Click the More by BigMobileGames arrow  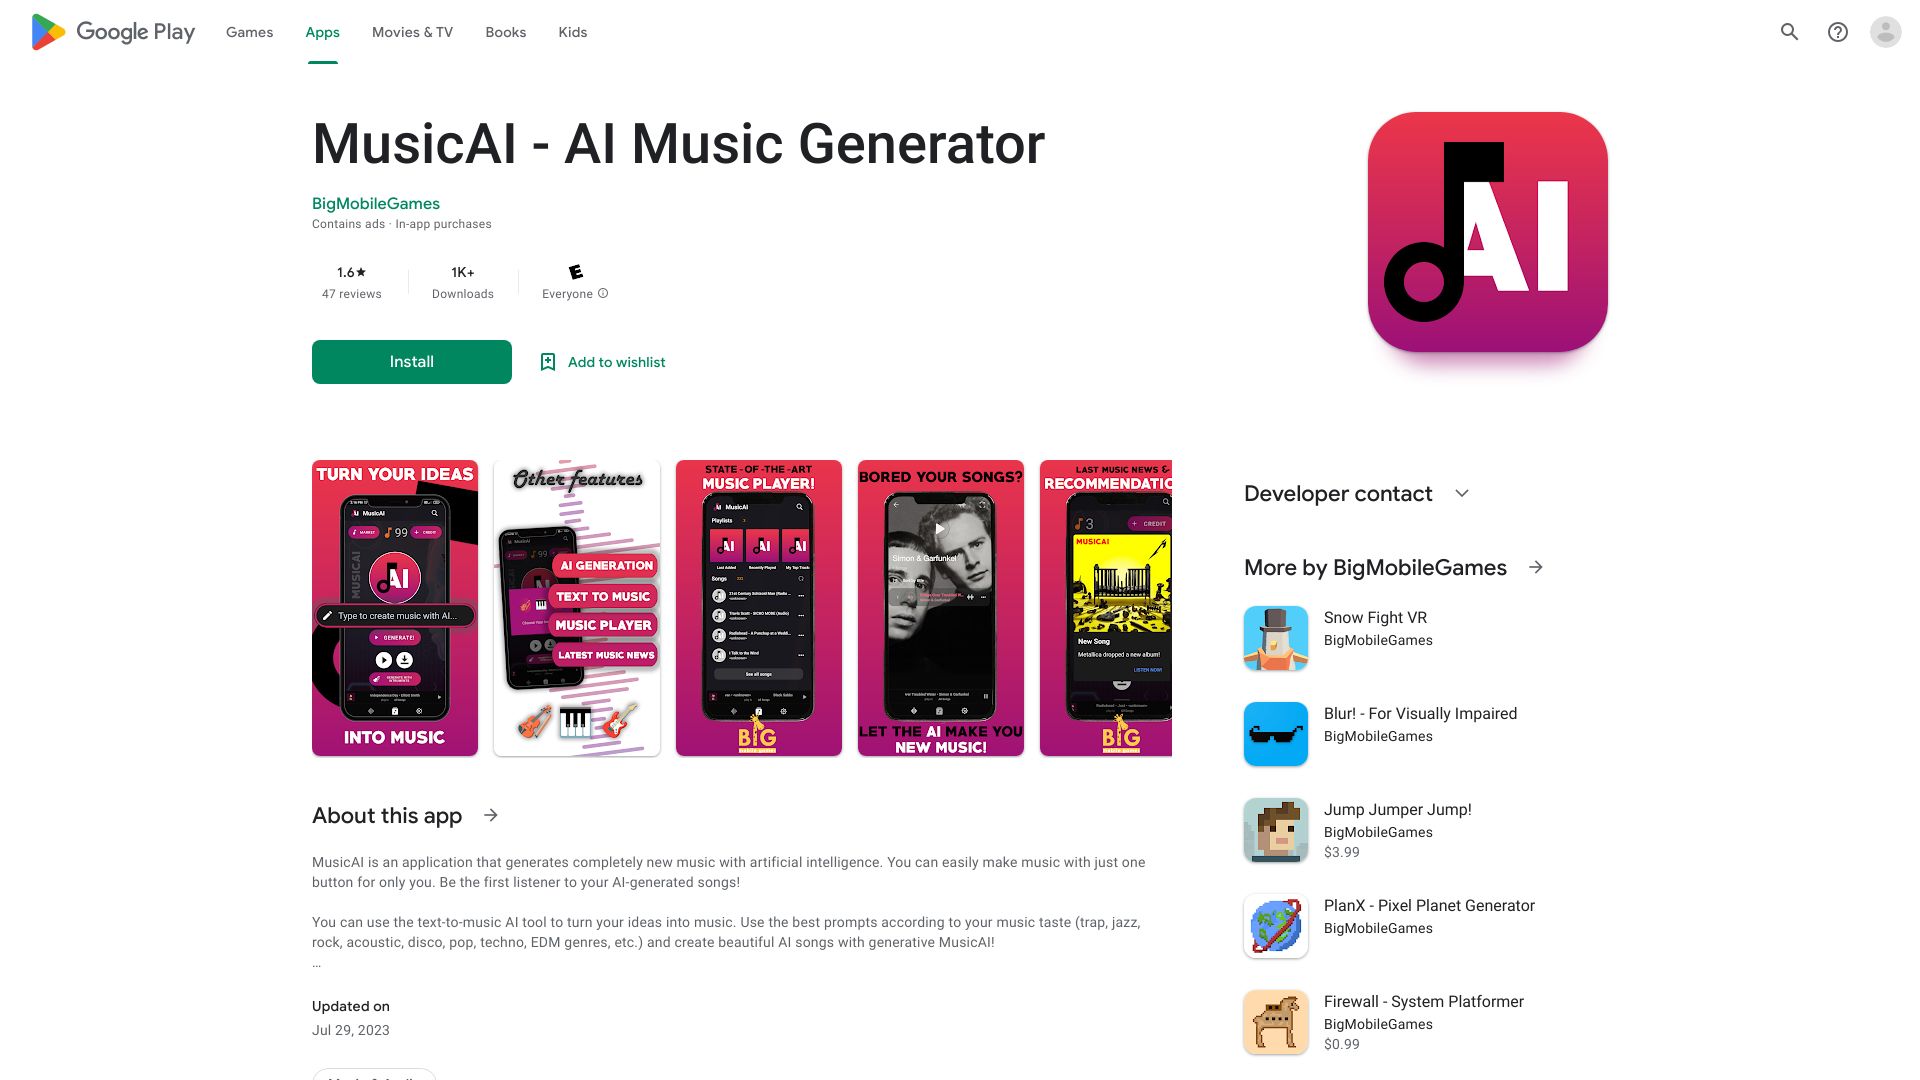[1536, 567]
